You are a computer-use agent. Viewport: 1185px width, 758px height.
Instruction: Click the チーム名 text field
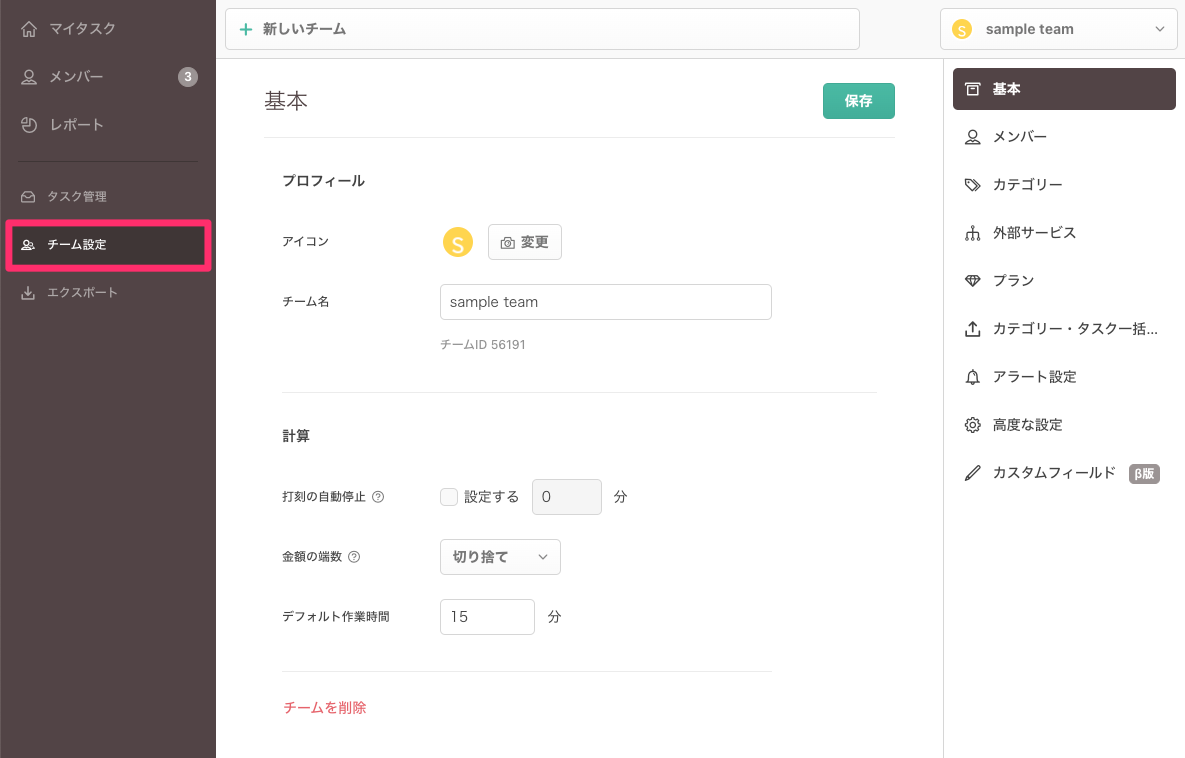(x=605, y=302)
